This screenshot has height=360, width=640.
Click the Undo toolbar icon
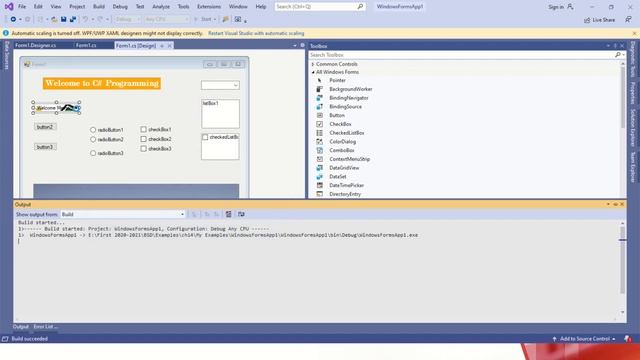85,19
